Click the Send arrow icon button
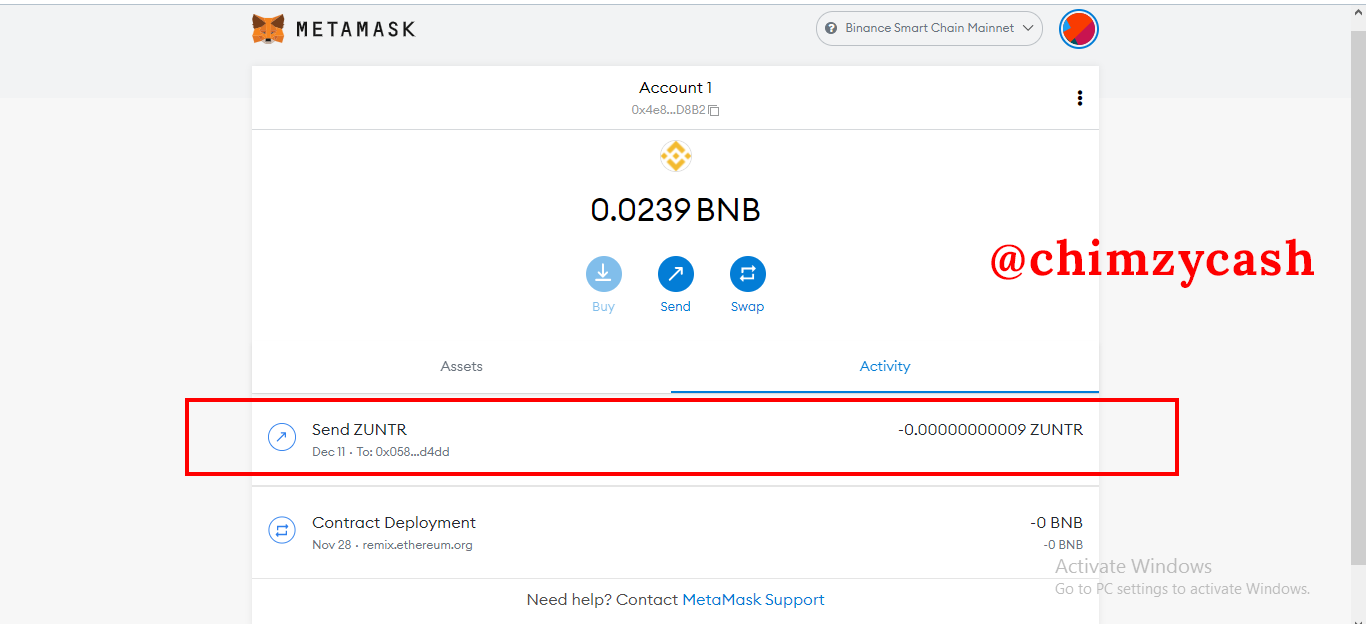This screenshot has width=1366, height=624. point(675,274)
